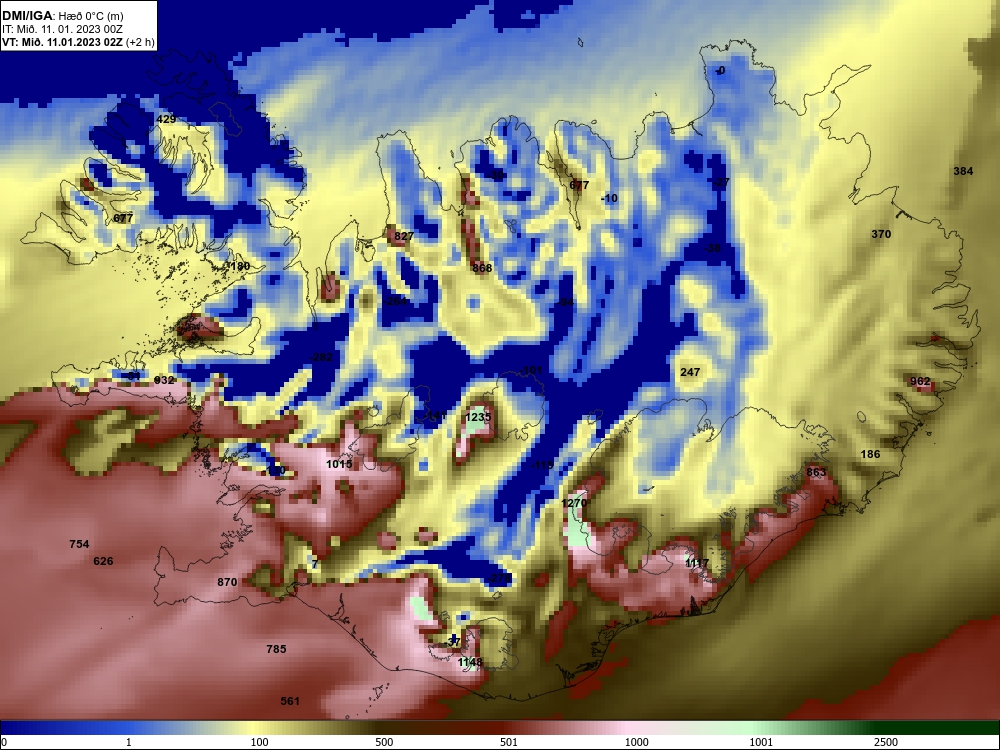Click the legend tick label 2500
This screenshot has height=750, width=1000.
[x=886, y=742]
